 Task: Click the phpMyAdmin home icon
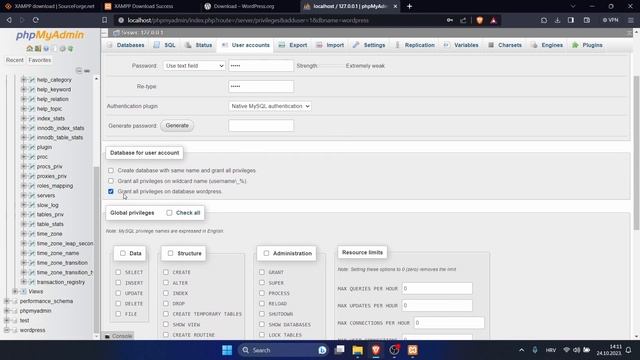pos(29,49)
